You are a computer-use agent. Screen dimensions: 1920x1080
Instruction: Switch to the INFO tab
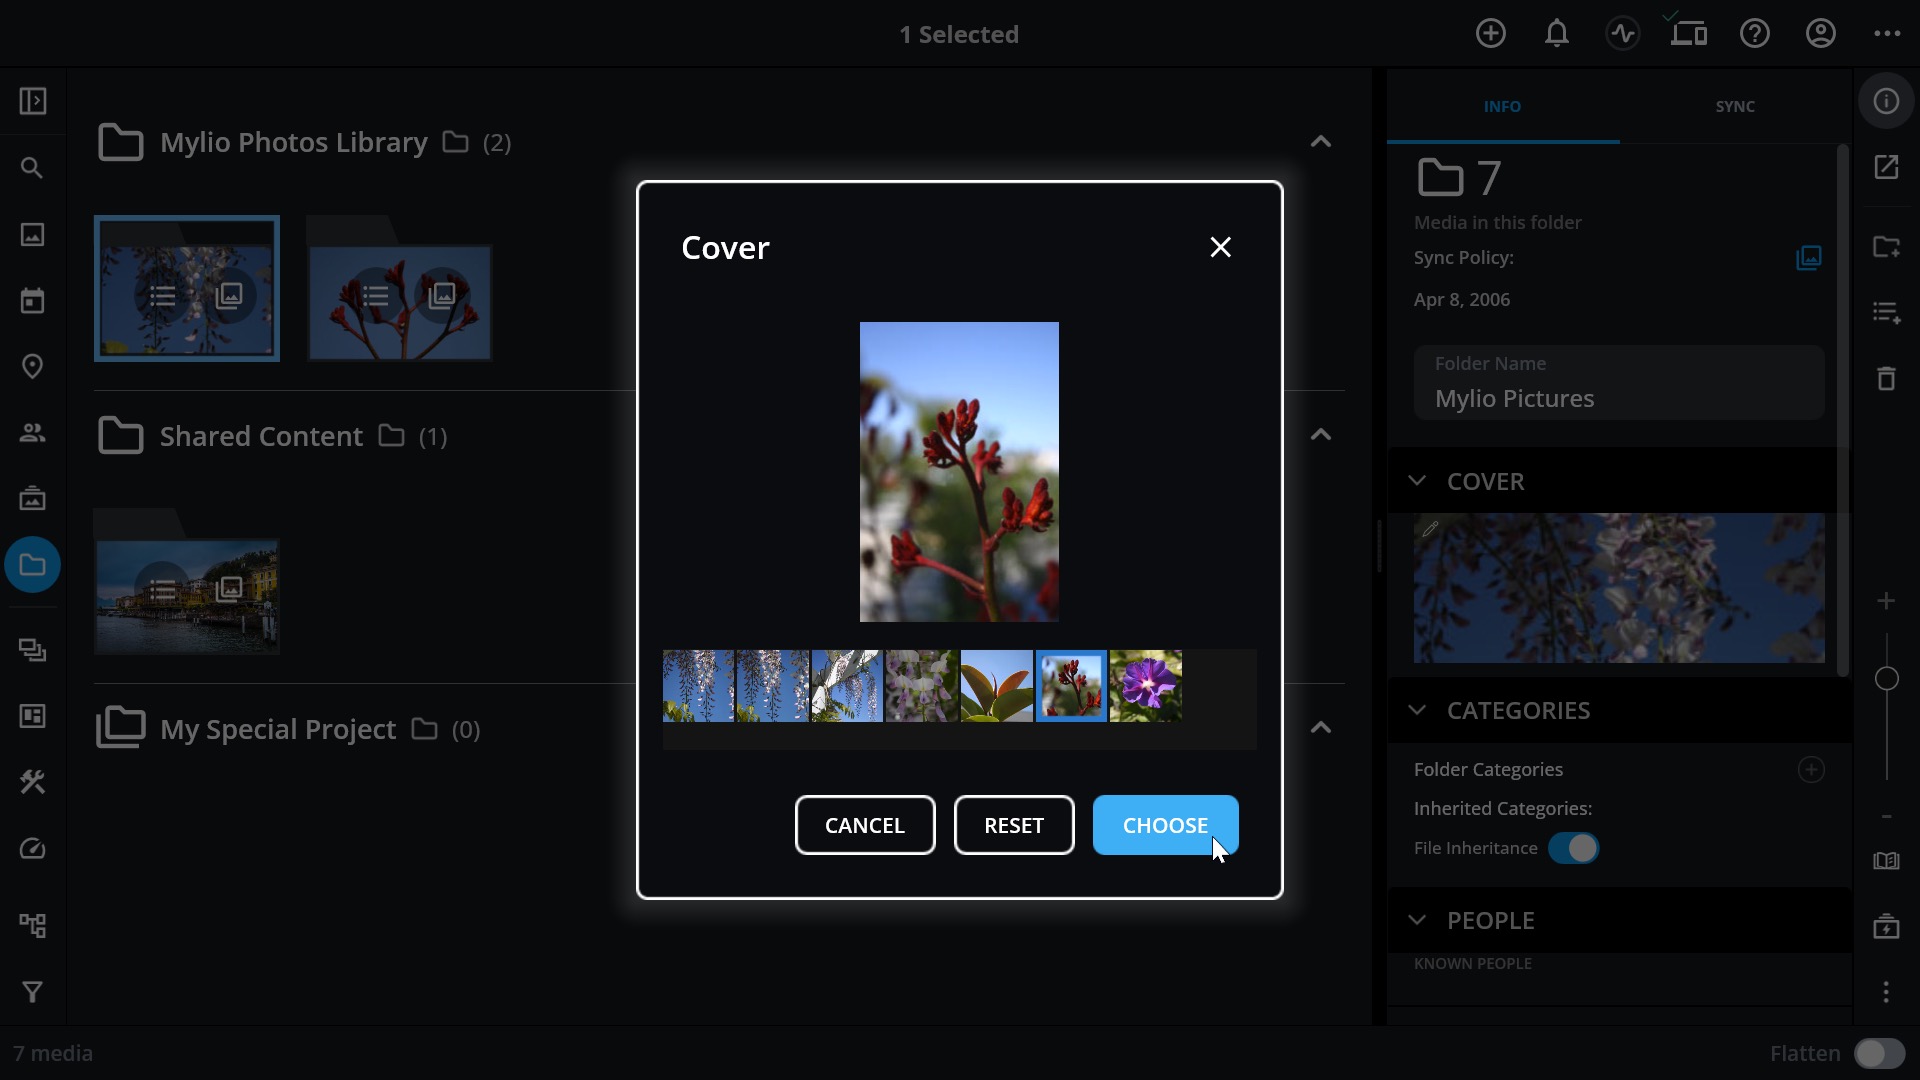pyautogui.click(x=1502, y=106)
